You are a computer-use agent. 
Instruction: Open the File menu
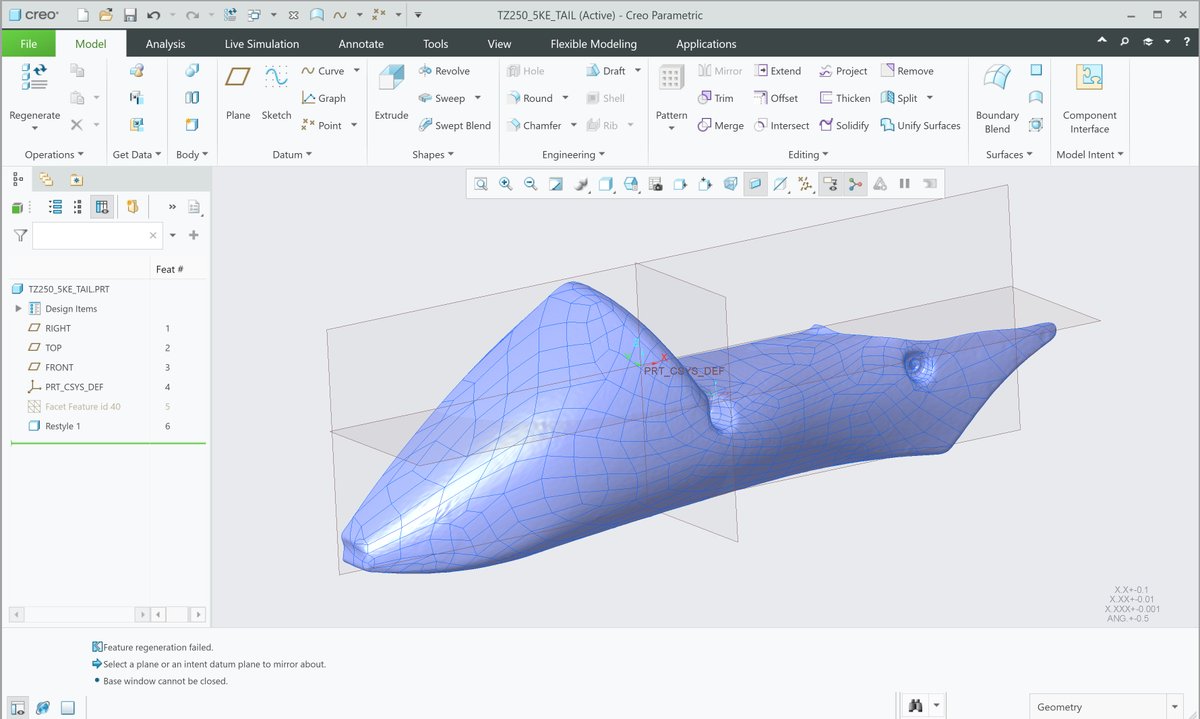[x=29, y=43]
